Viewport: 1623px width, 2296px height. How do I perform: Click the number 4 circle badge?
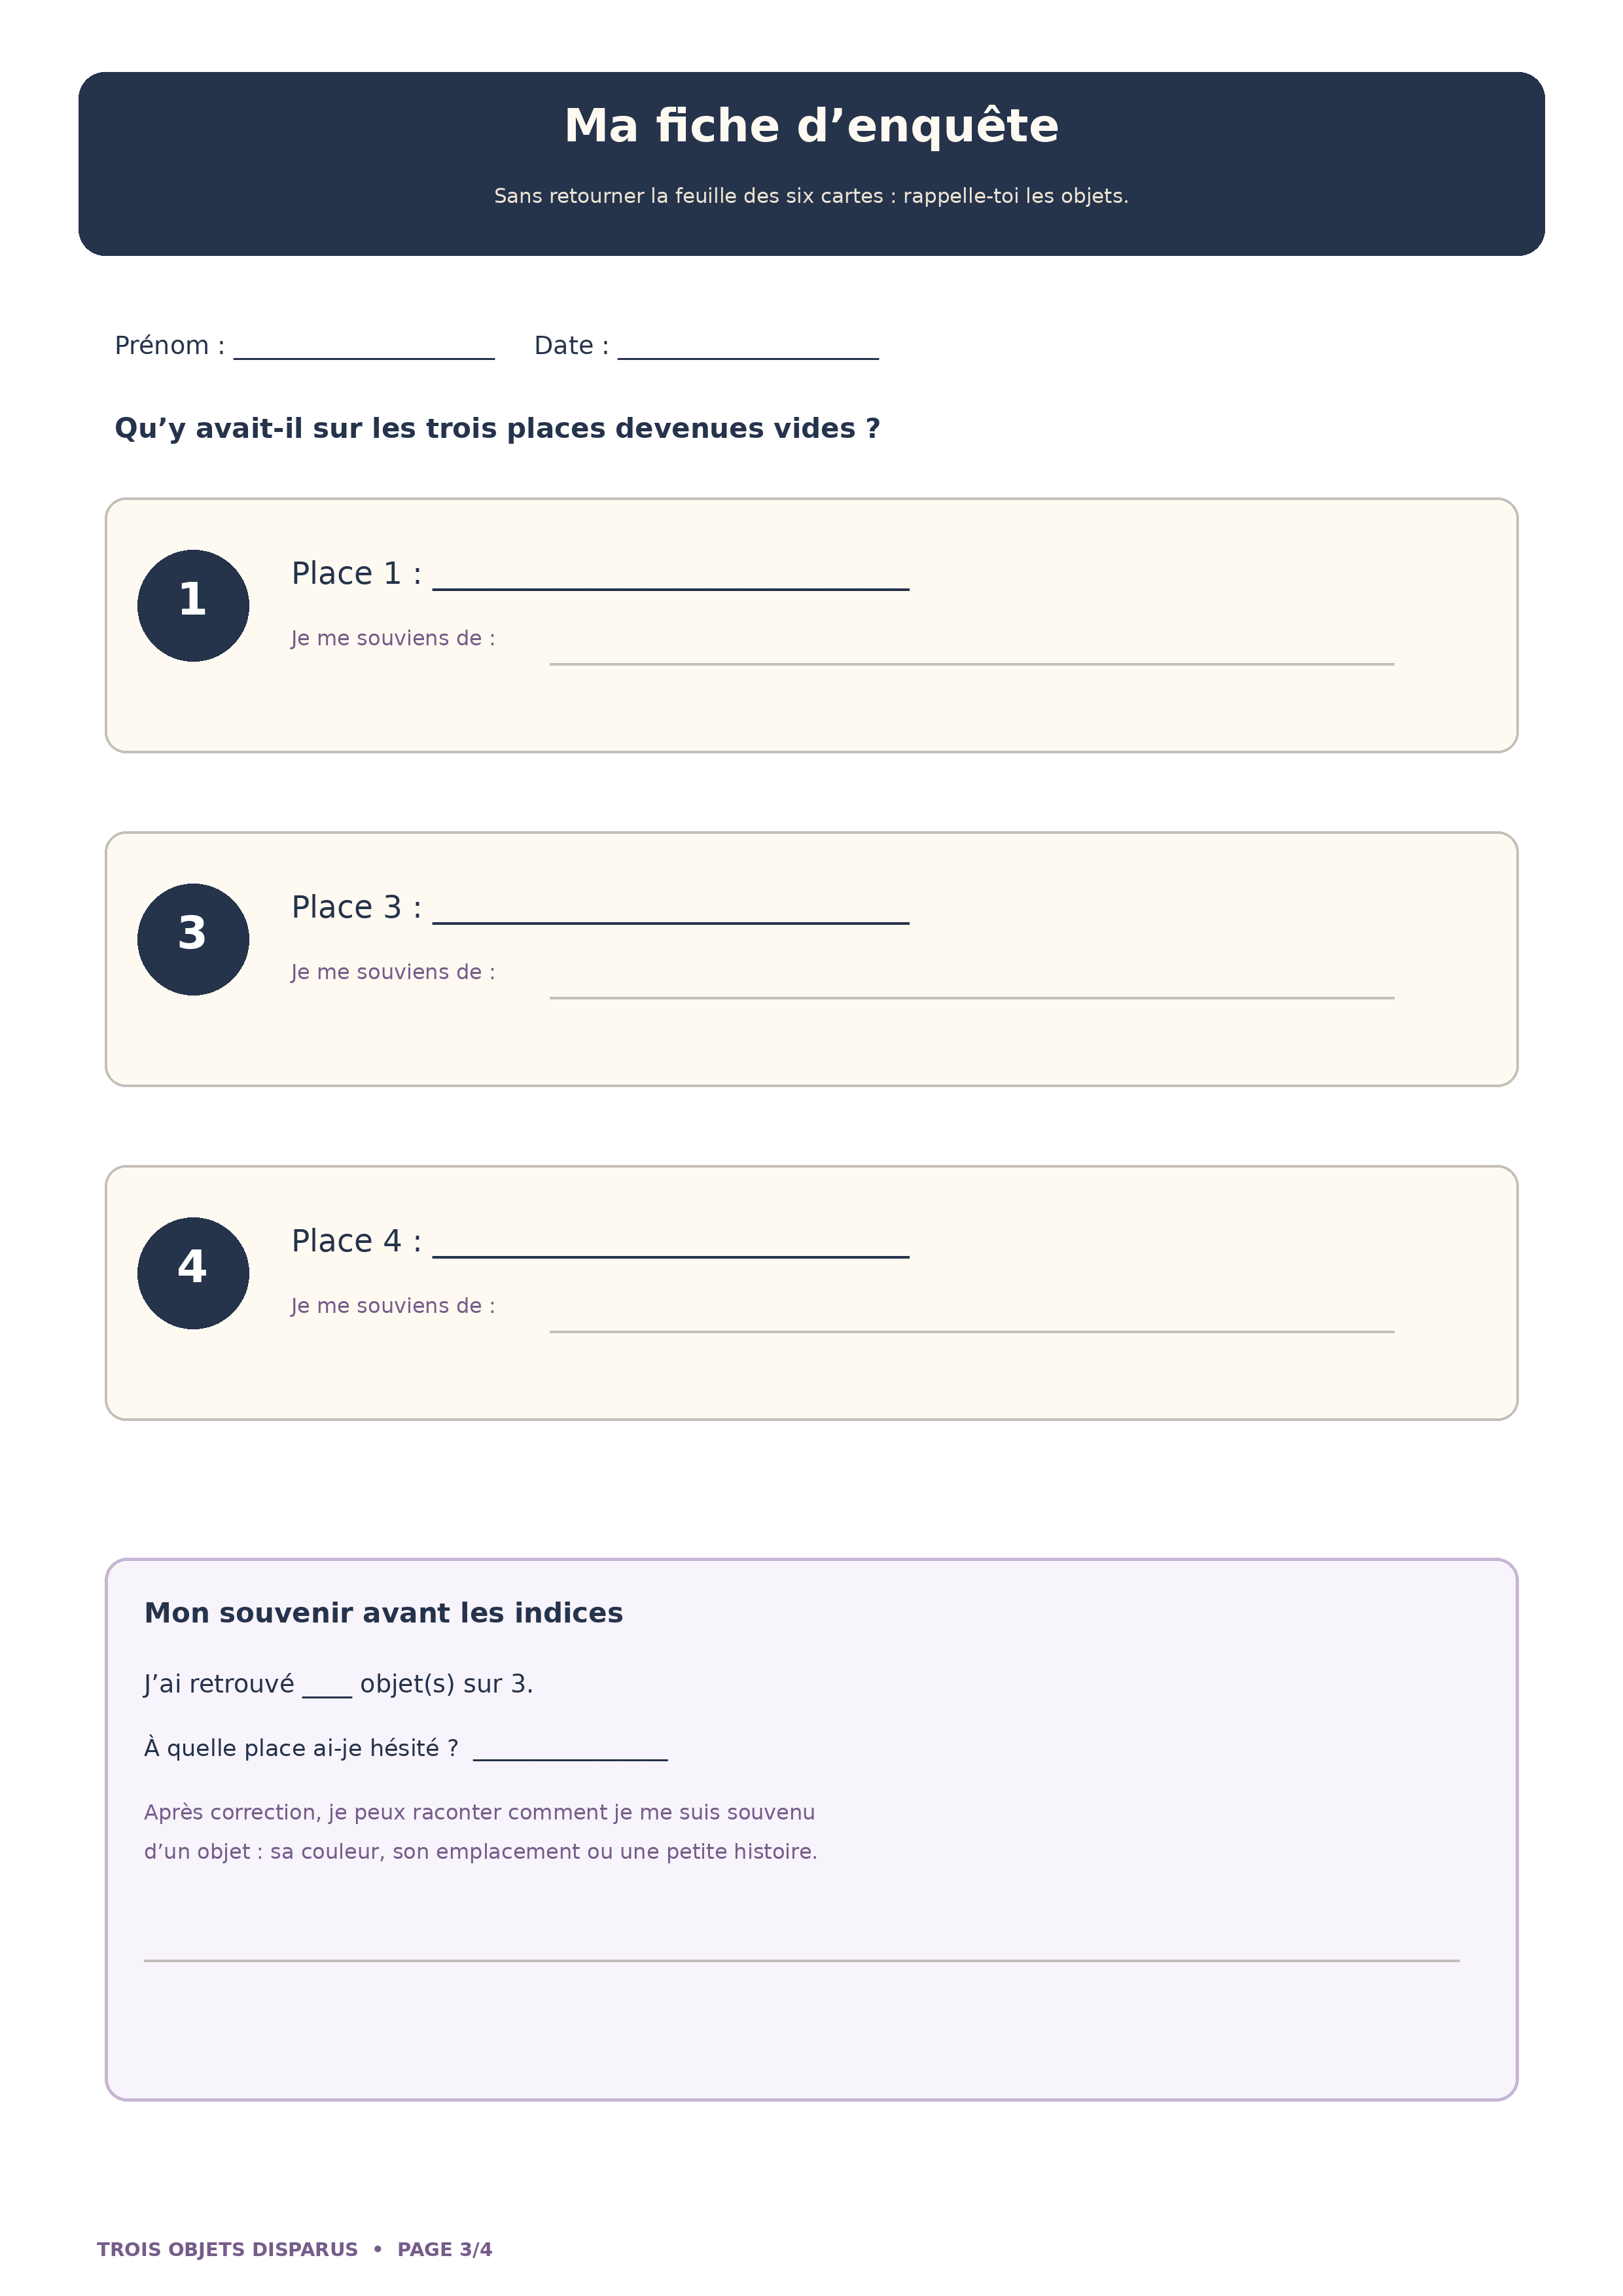(193, 1273)
